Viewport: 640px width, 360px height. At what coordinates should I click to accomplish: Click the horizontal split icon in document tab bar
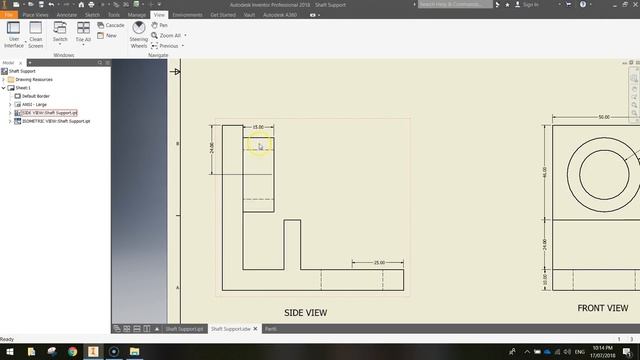137,329
